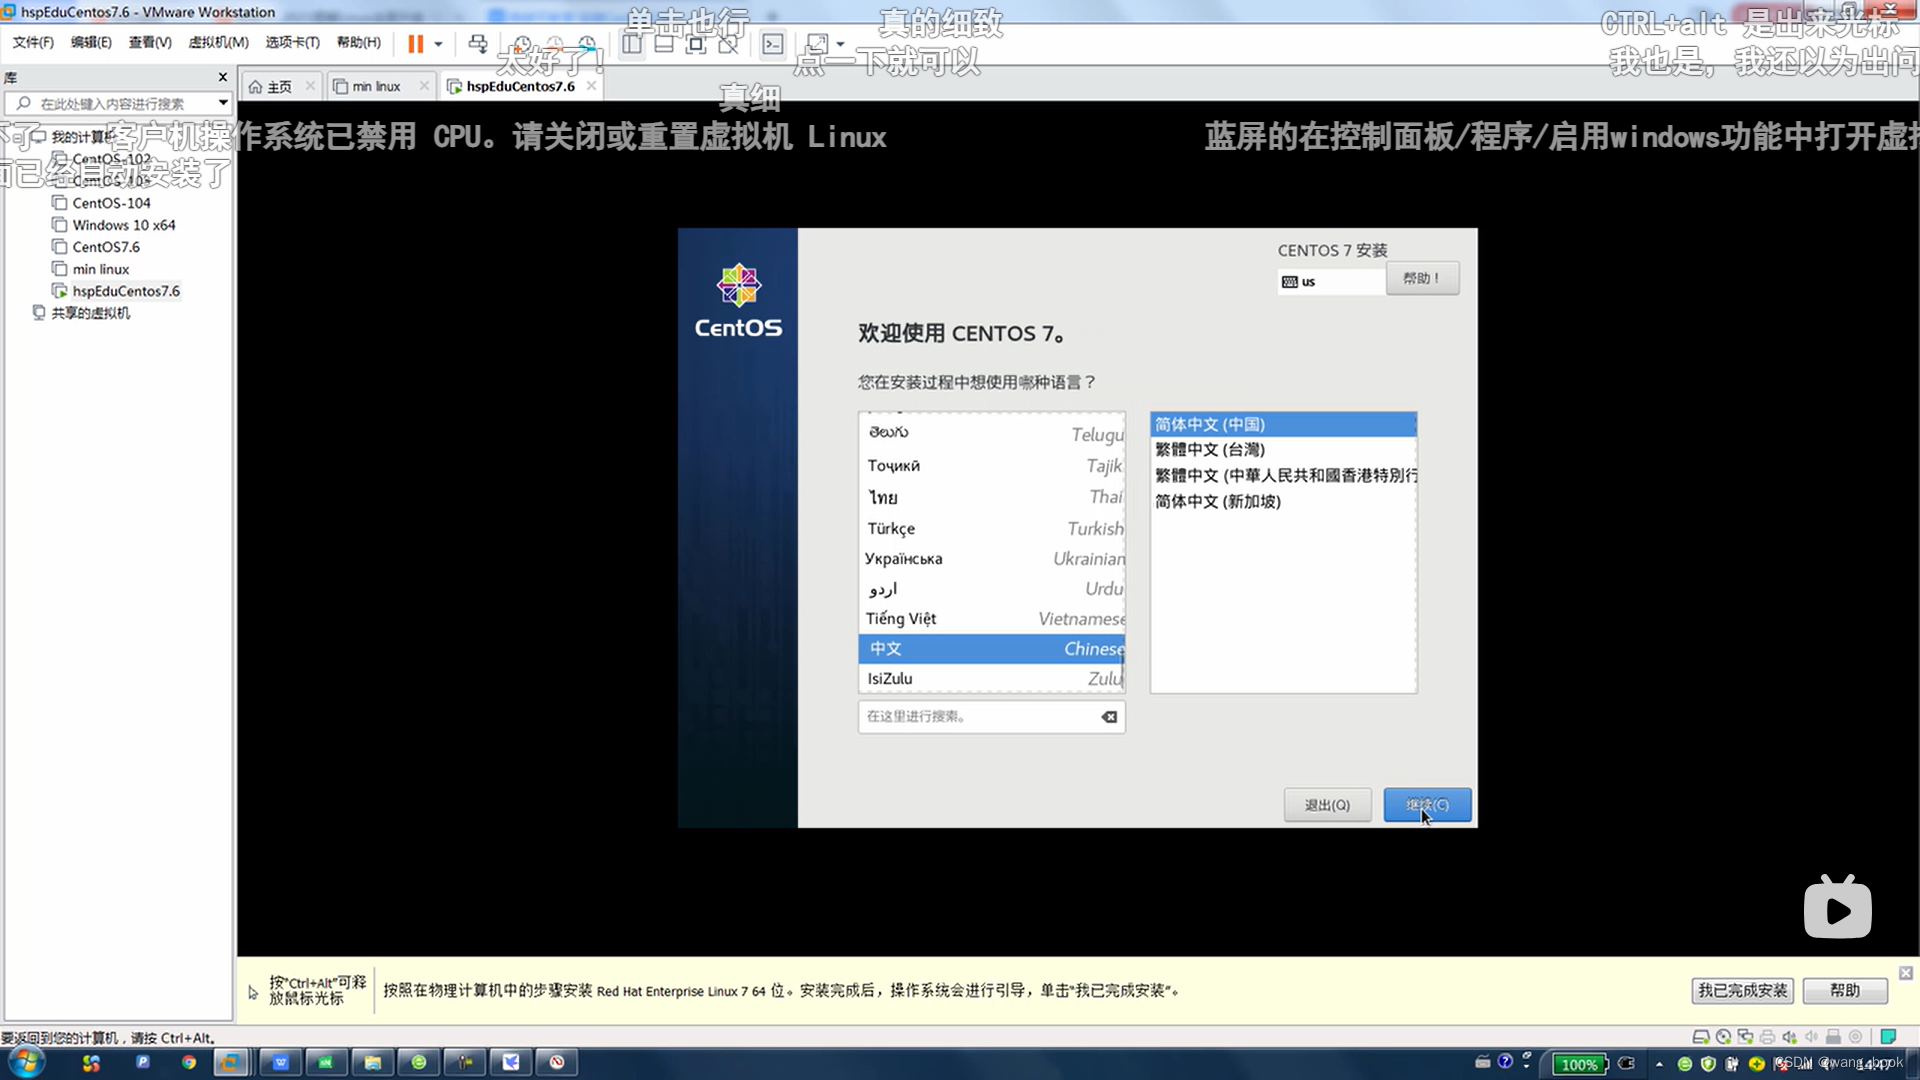Select Urdu in the language list
The height and width of the screenshot is (1080, 1920).
[991, 588]
